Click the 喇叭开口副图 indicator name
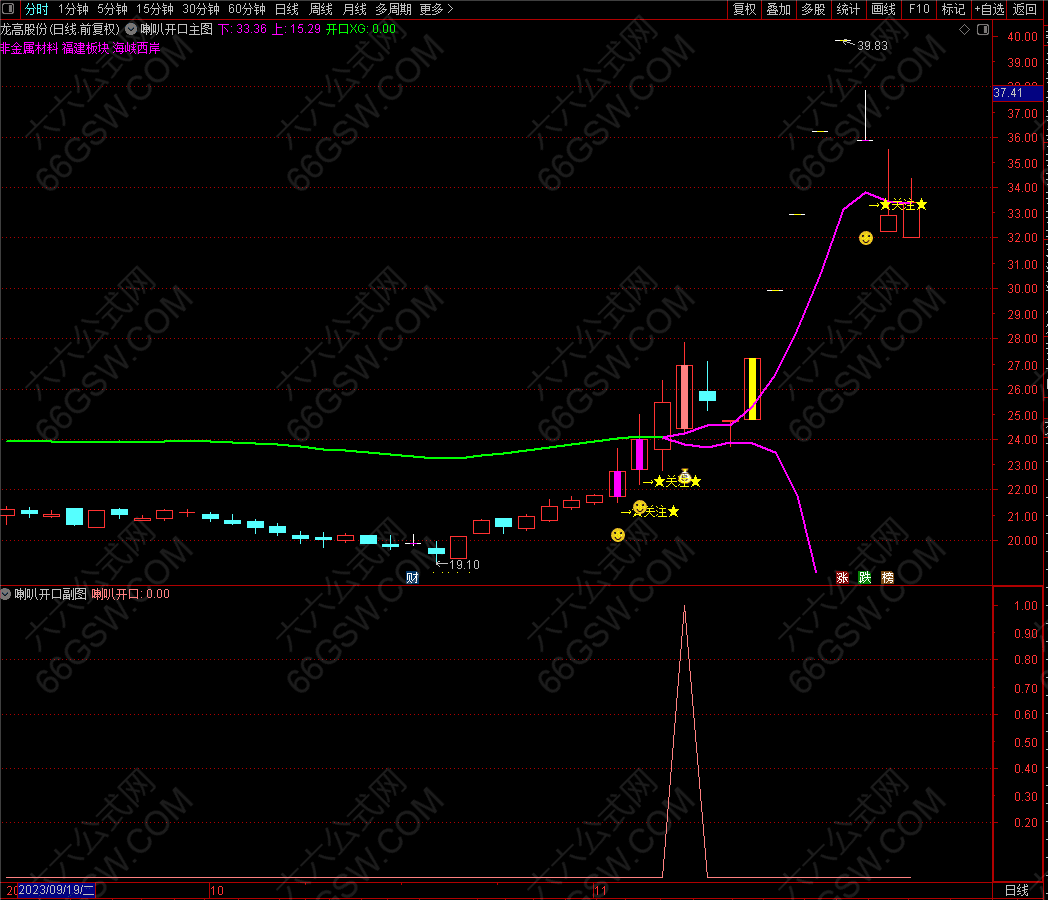Screen dimensions: 1048x900 tap(51, 594)
